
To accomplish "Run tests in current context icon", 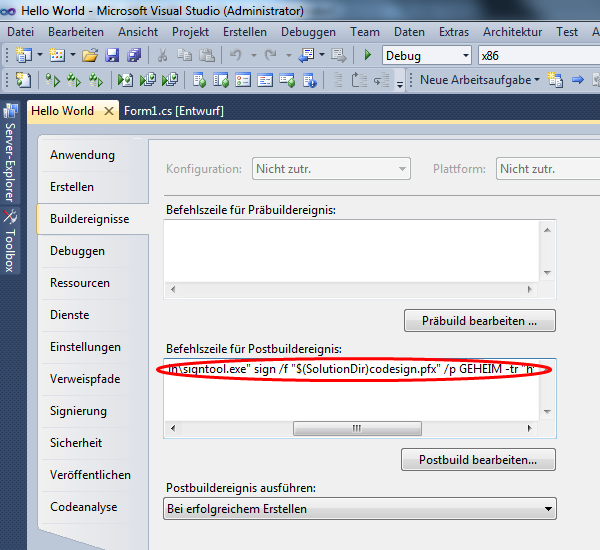I will (52, 80).
